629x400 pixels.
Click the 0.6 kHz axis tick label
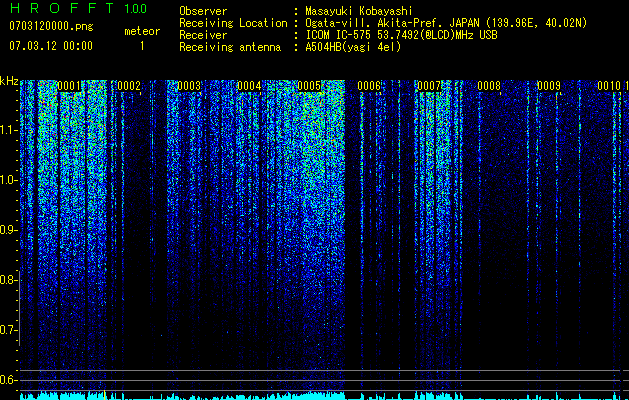(8, 380)
